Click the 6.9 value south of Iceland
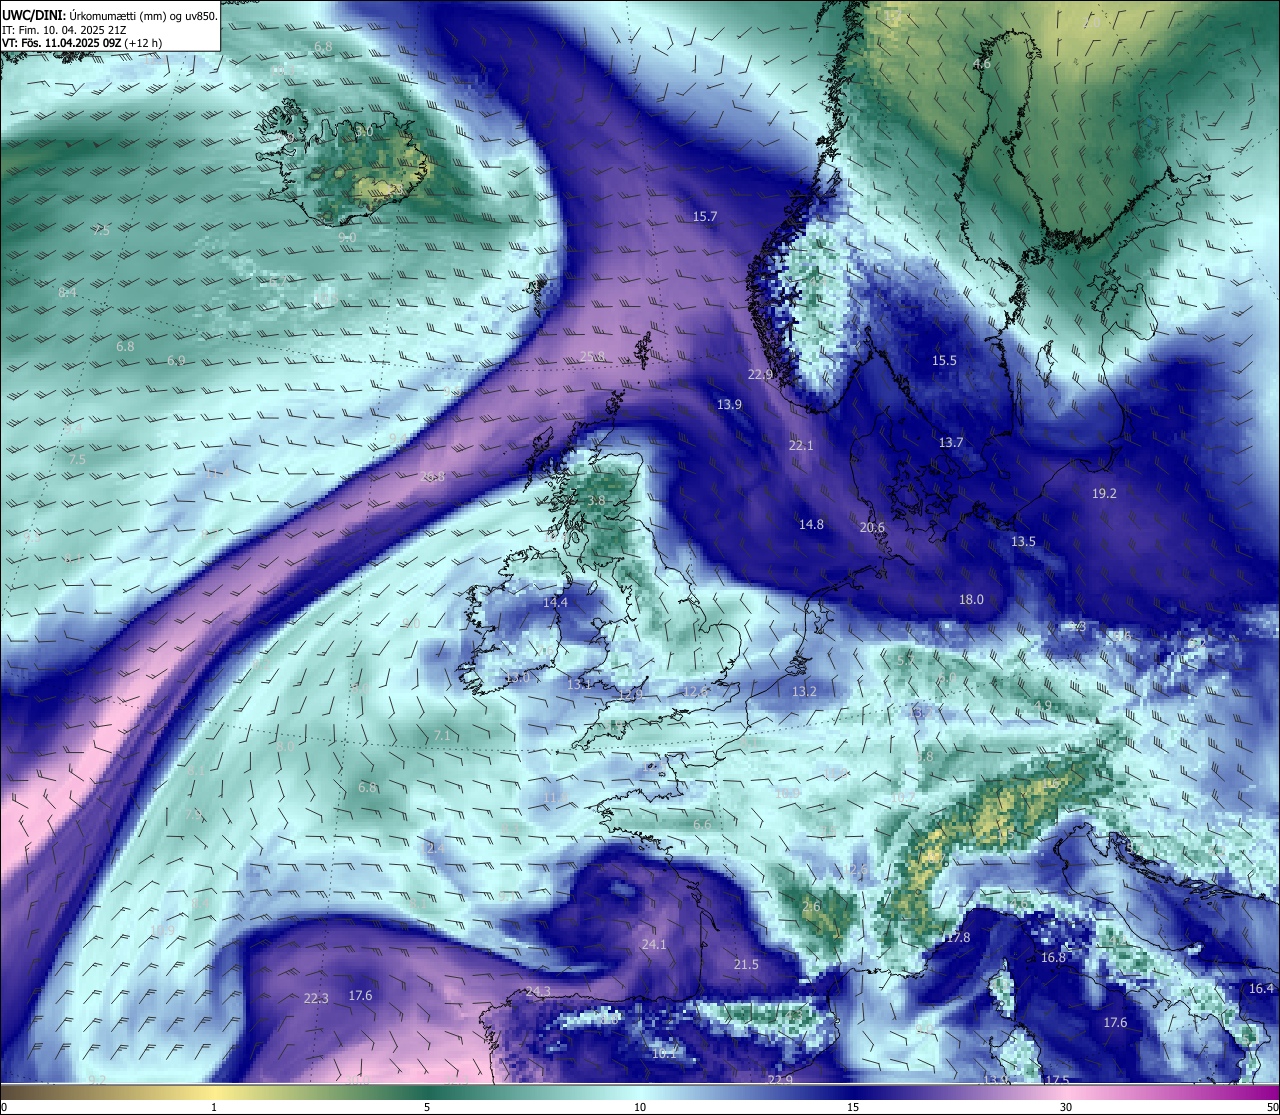Image resolution: width=1280 pixels, height=1115 pixels. pos(176,360)
